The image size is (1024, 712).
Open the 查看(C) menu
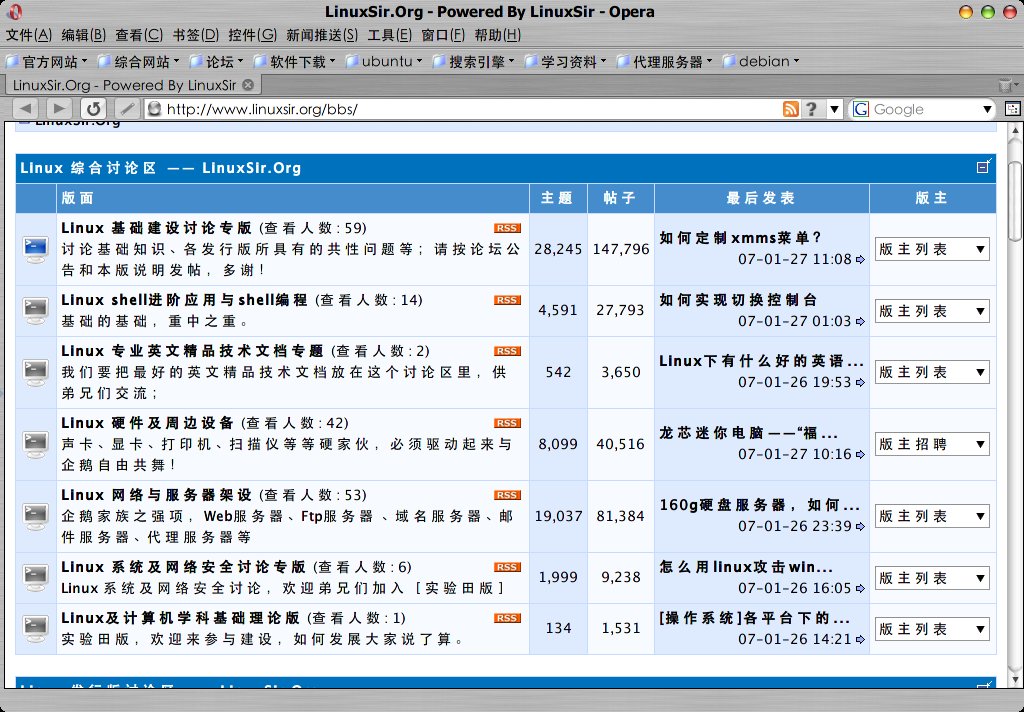[139, 35]
